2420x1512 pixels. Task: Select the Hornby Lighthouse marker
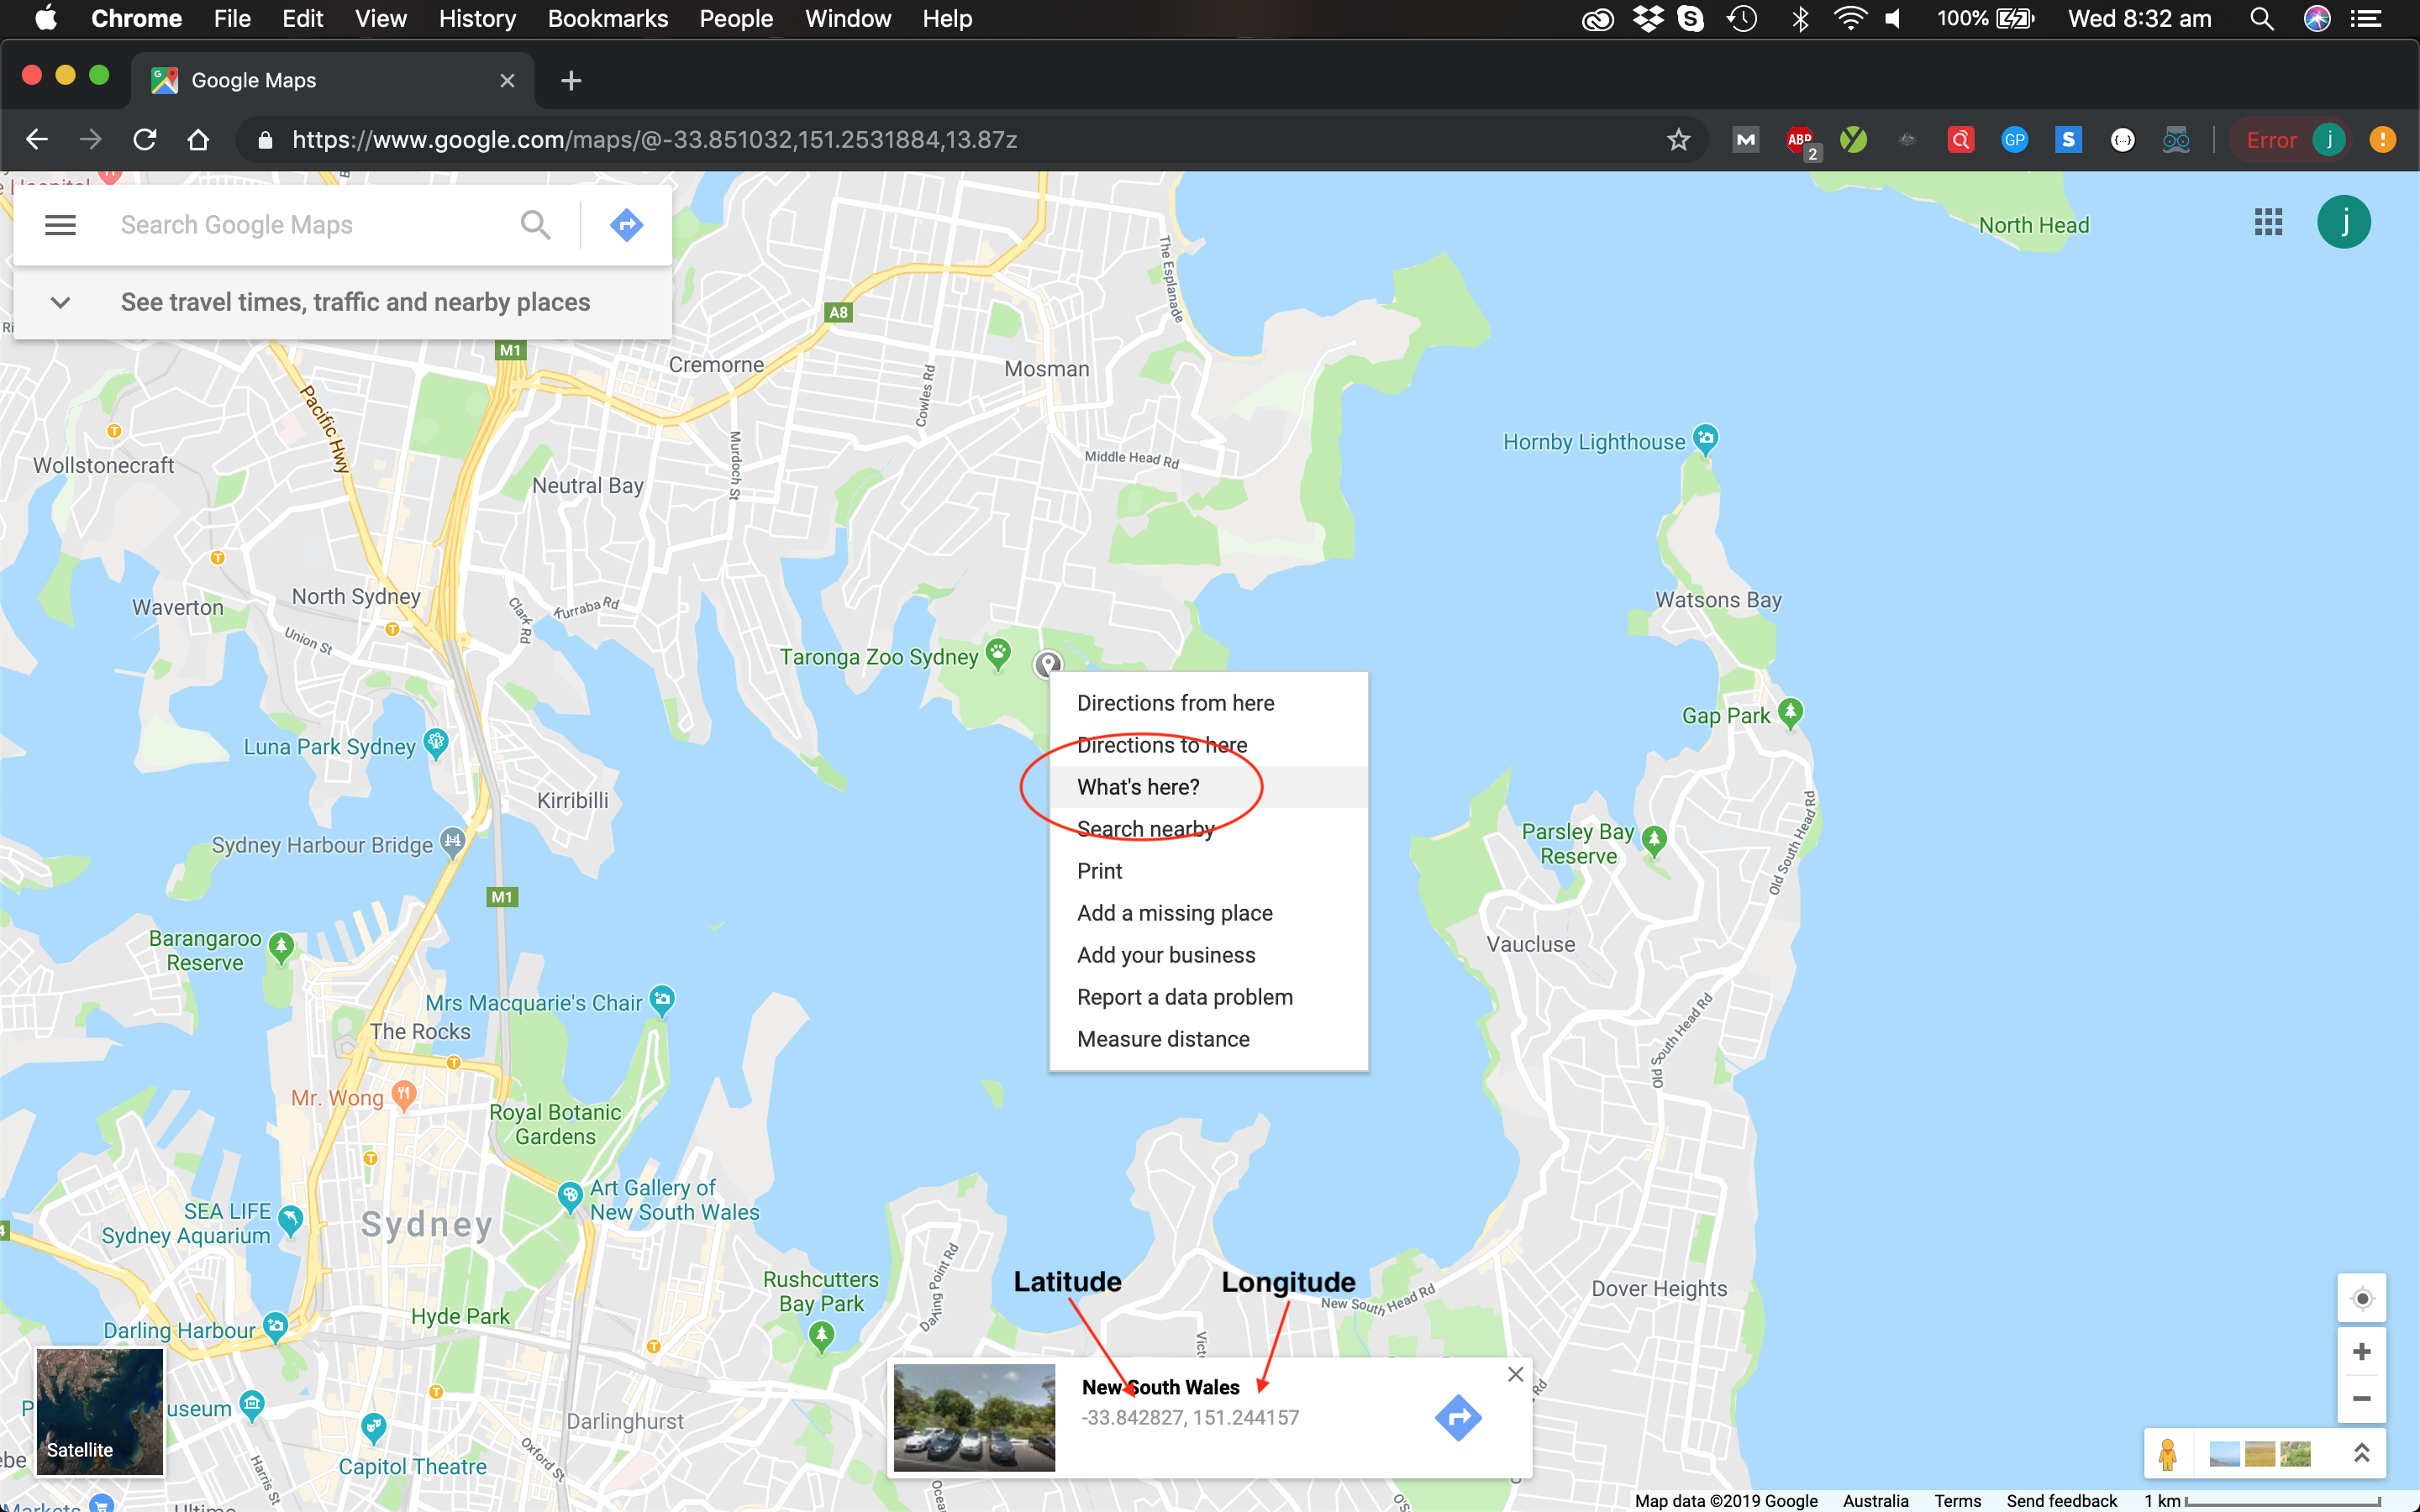point(1705,439)
